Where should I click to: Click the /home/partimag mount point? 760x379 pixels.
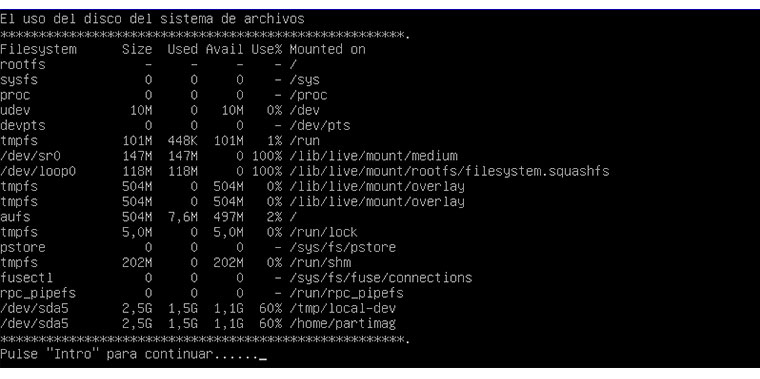click(343, 323)
